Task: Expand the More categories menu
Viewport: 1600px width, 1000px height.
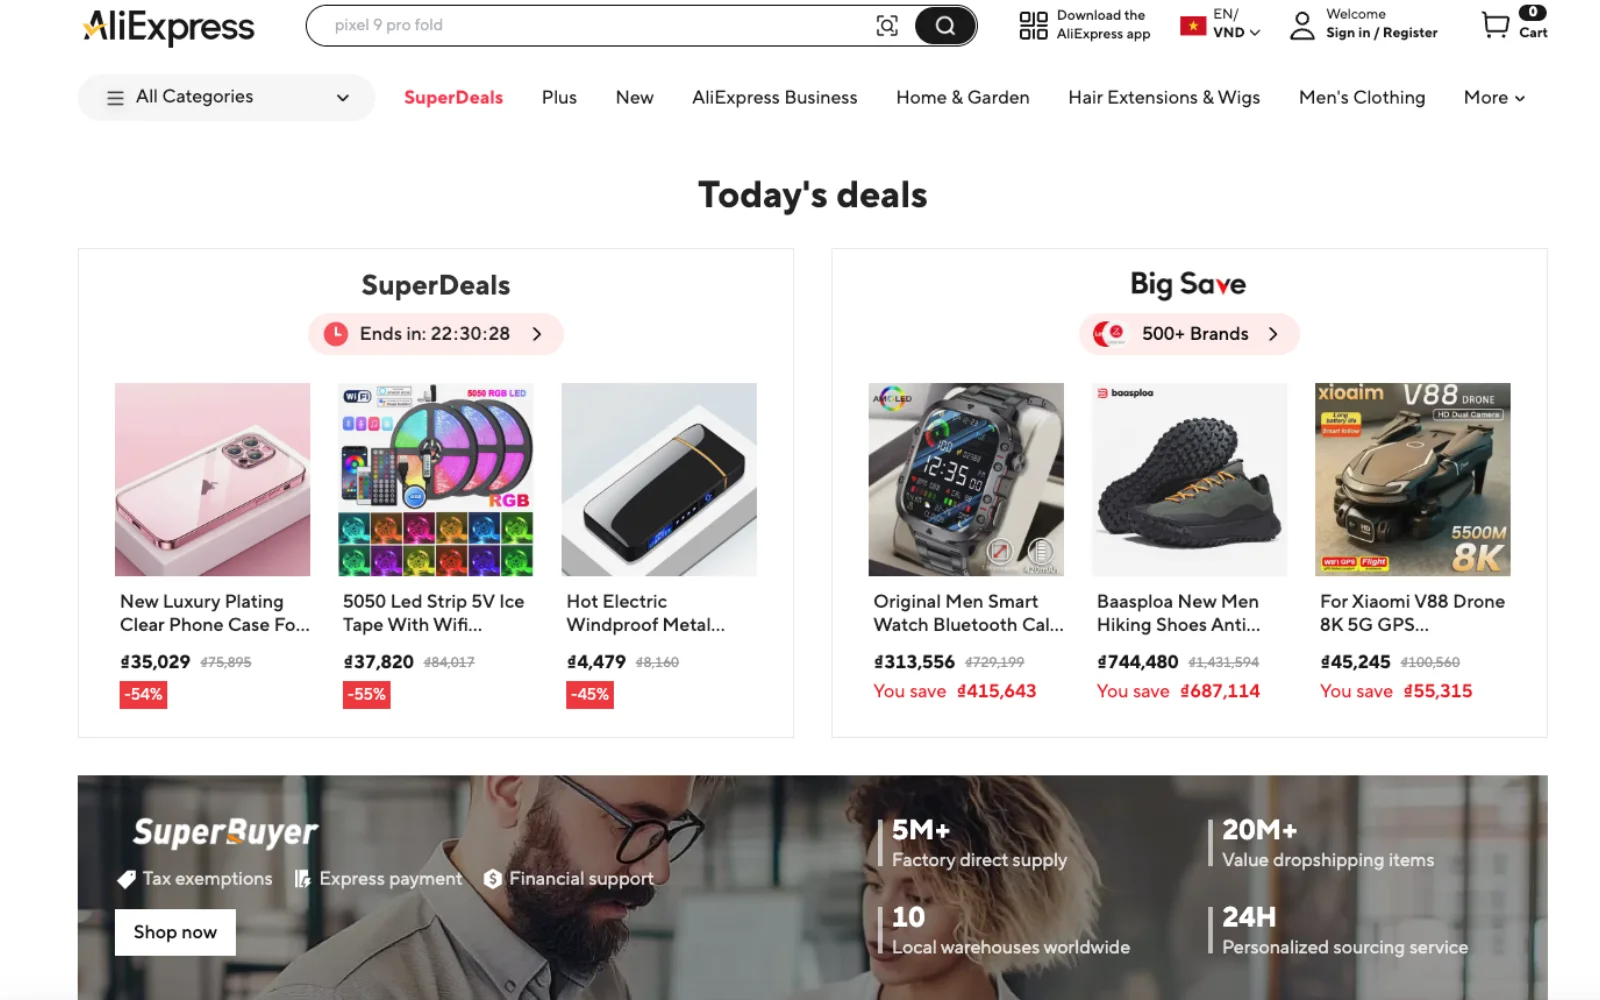Action: (1494, 97)
